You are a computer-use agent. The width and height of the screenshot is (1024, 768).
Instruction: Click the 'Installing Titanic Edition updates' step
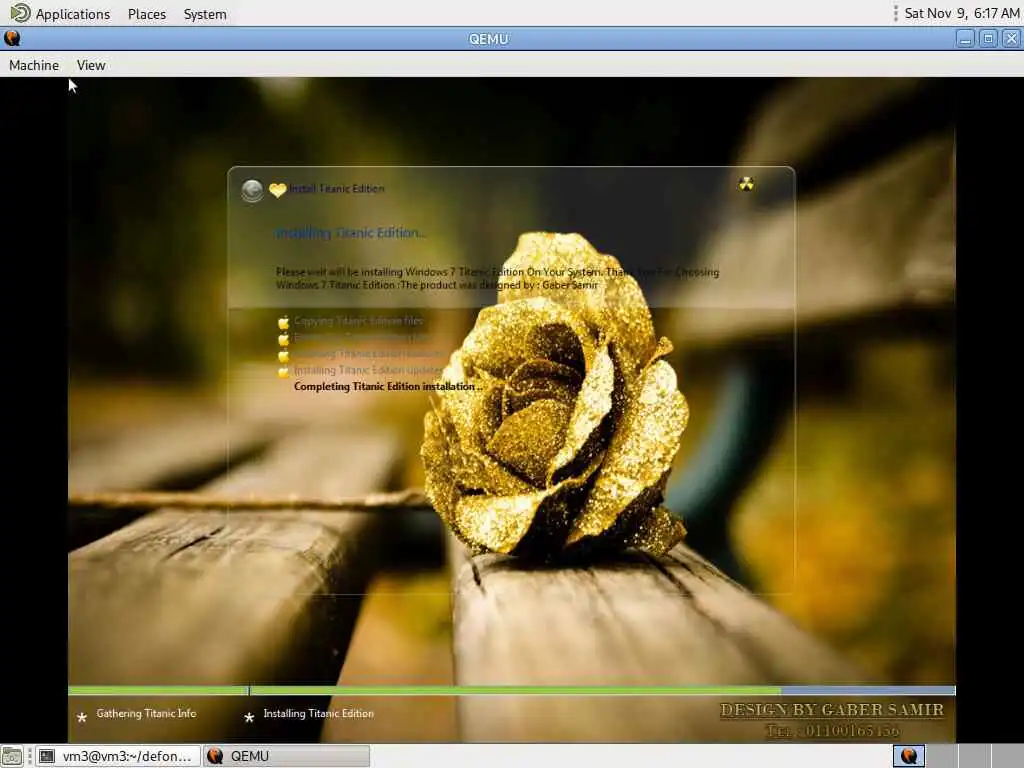[368, 370]
